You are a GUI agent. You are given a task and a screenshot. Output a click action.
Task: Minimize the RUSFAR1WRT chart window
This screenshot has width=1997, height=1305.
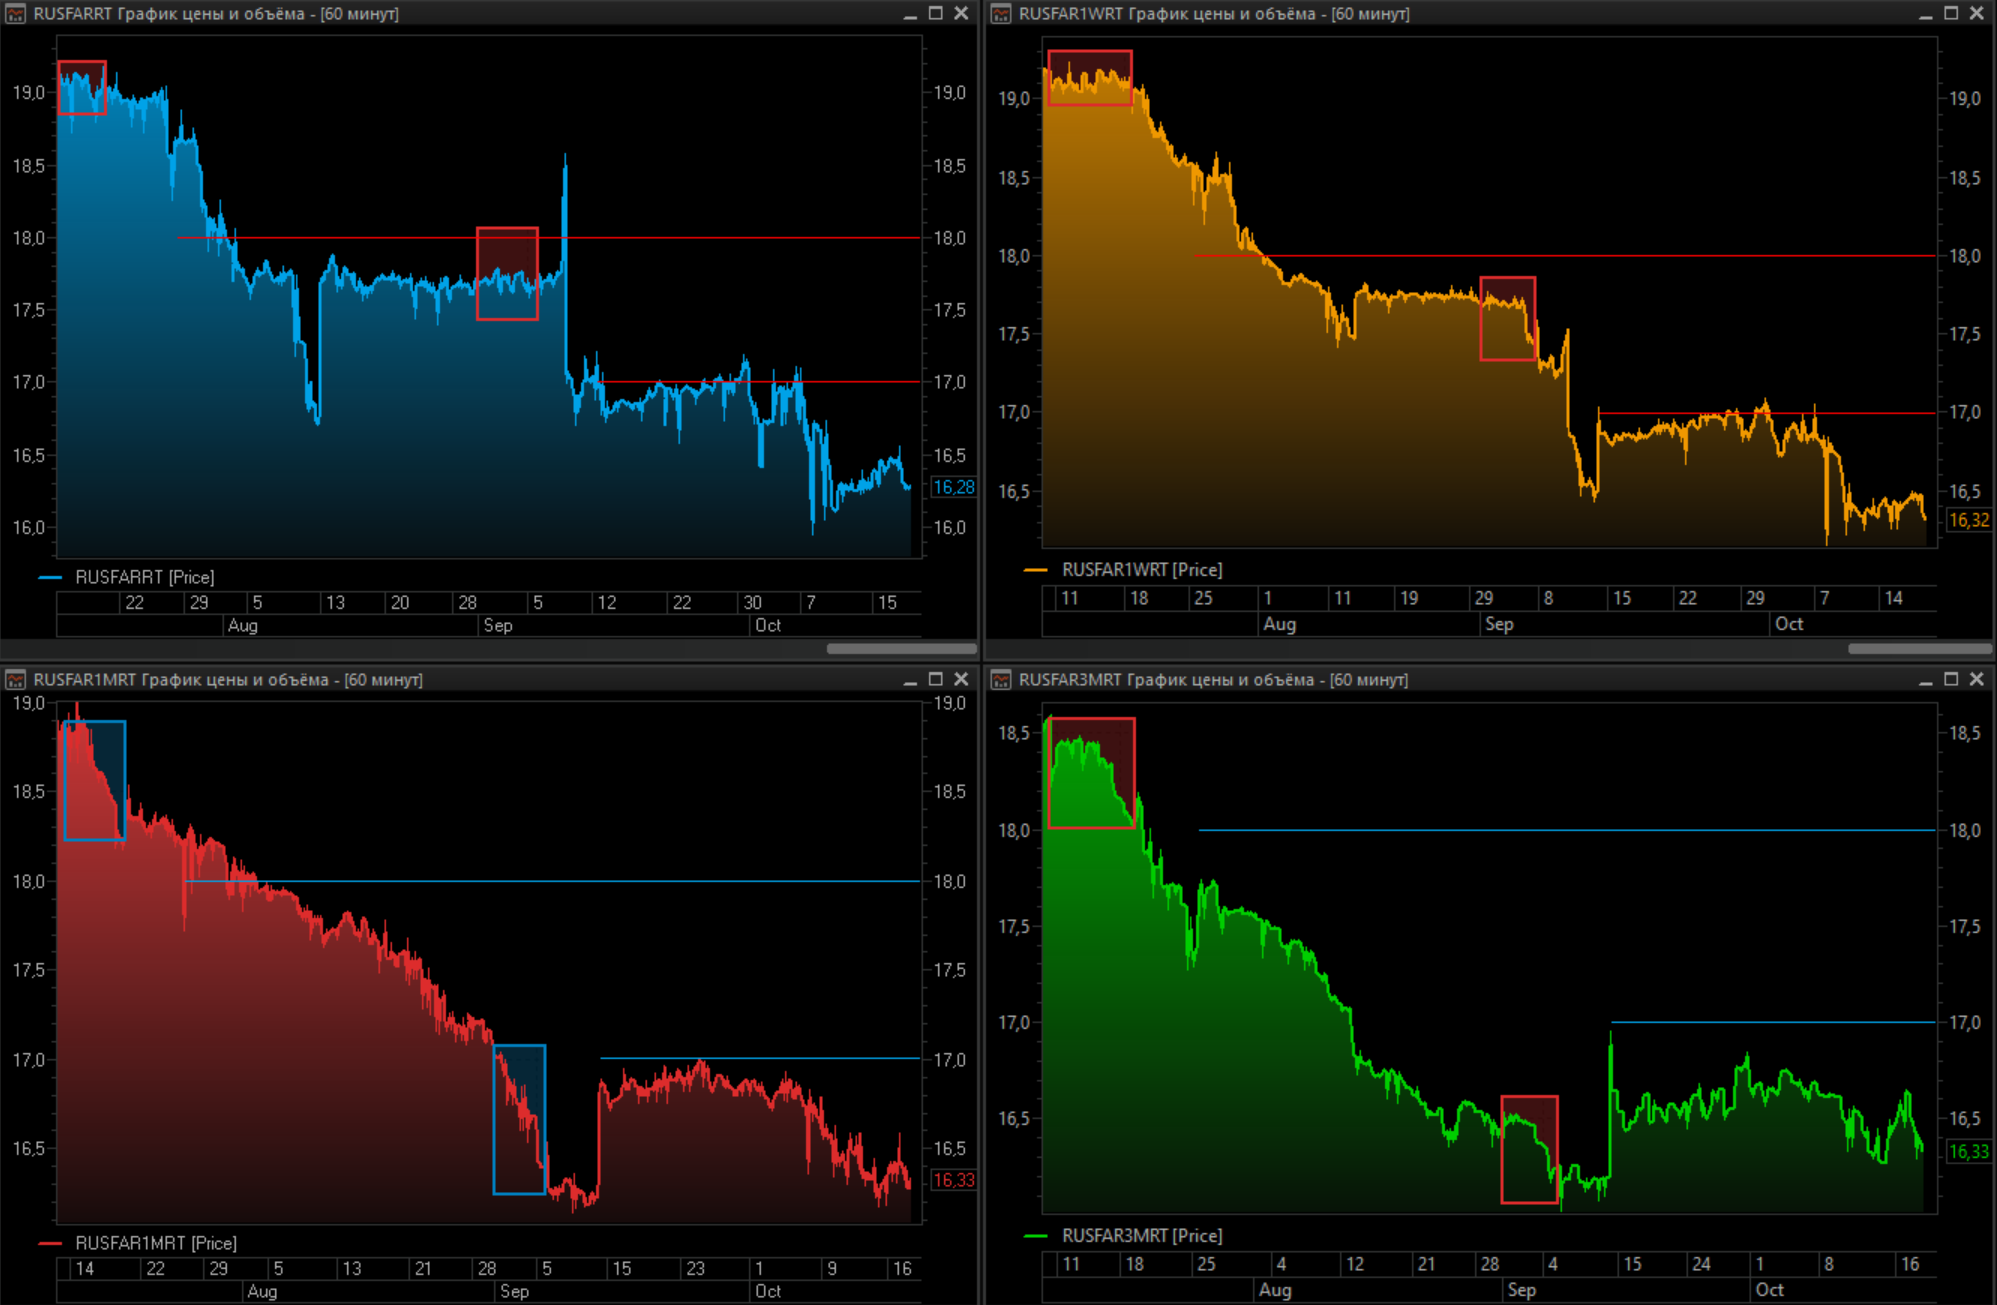pyautogui.click(x=1925, y=14)
